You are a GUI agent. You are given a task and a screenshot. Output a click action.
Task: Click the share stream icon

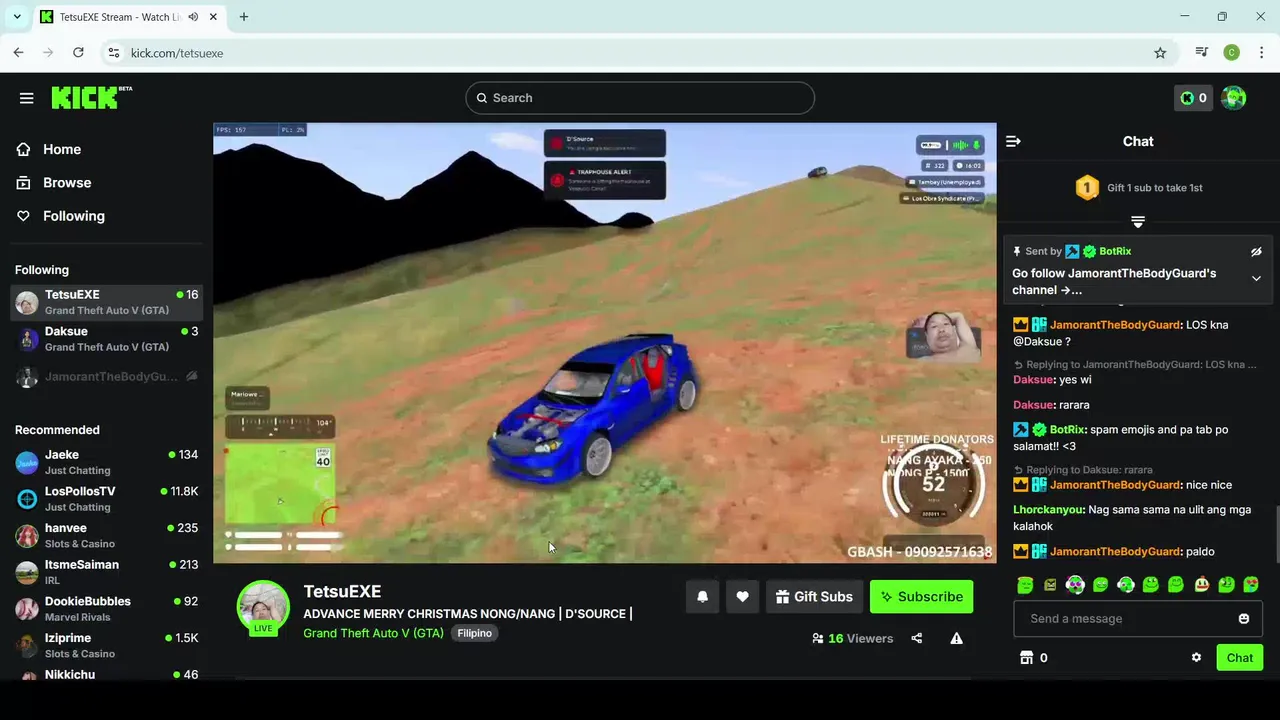pyautogui.click(x=916, y=638)
